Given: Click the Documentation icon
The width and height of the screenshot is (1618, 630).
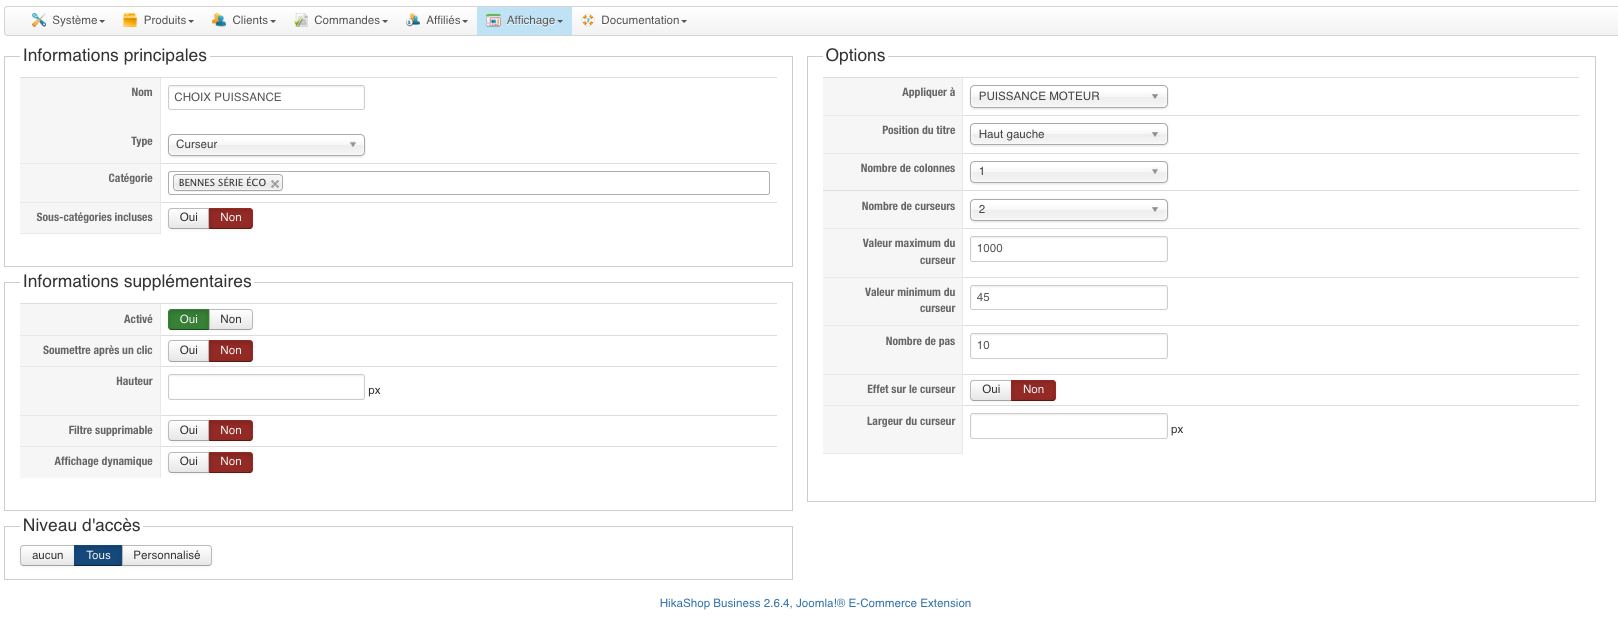Looking at the screenshot, I should [588, 20].
